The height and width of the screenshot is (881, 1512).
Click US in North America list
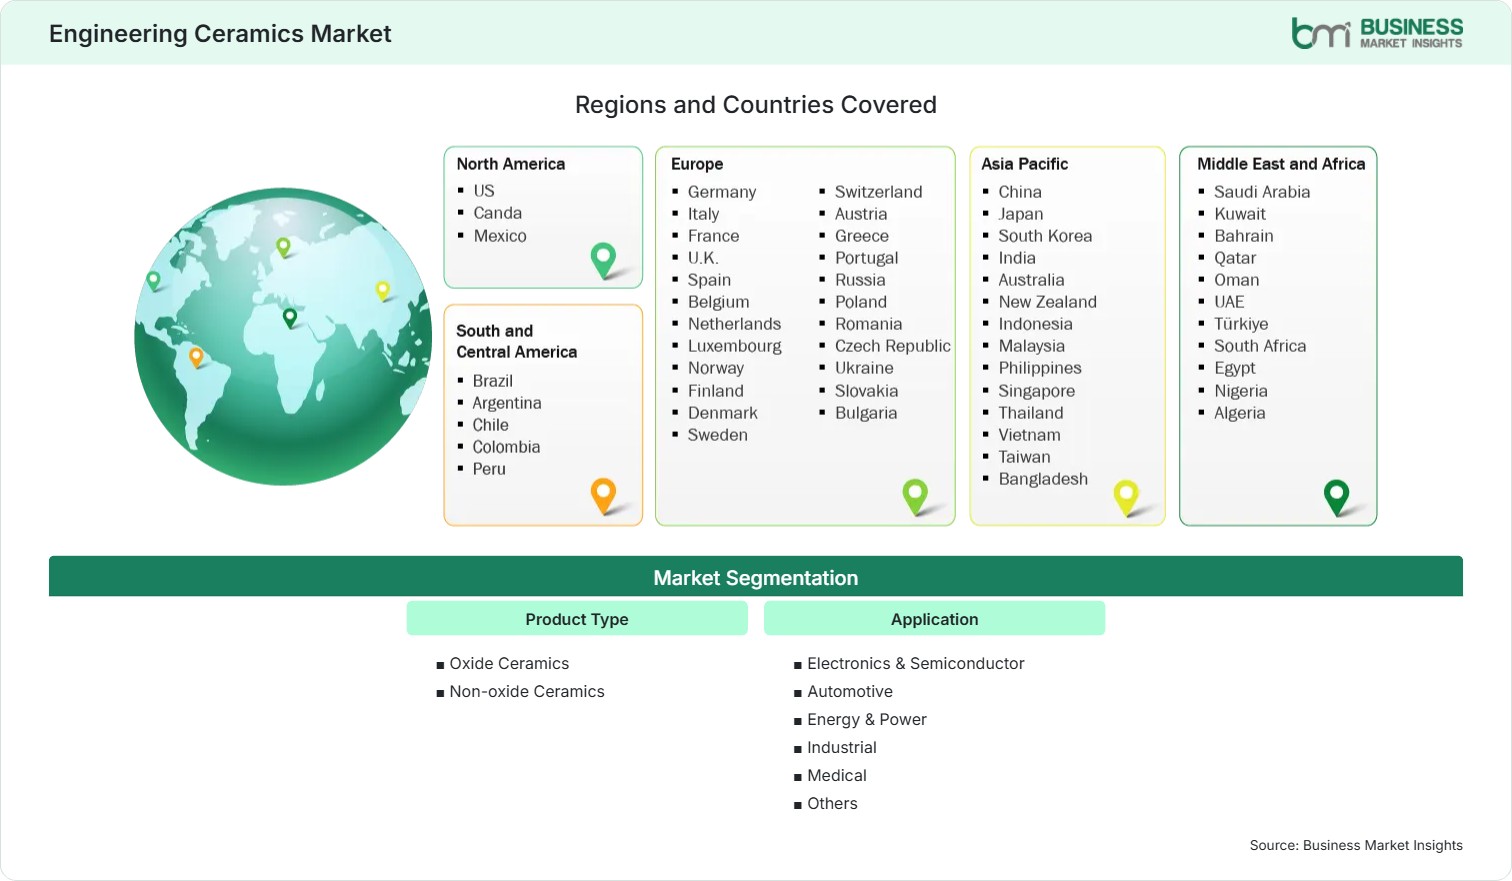coord(484,190)
